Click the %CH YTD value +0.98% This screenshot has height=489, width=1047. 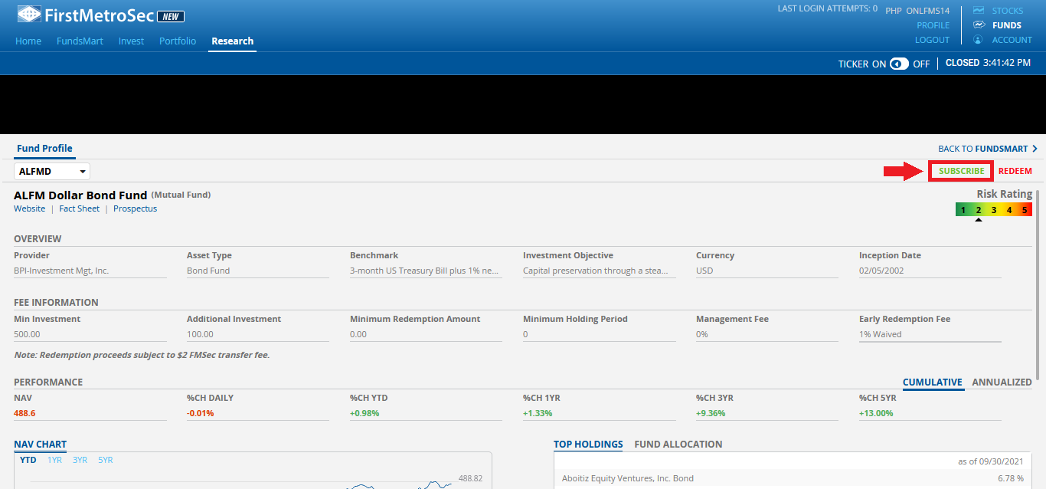click(365, 413)
